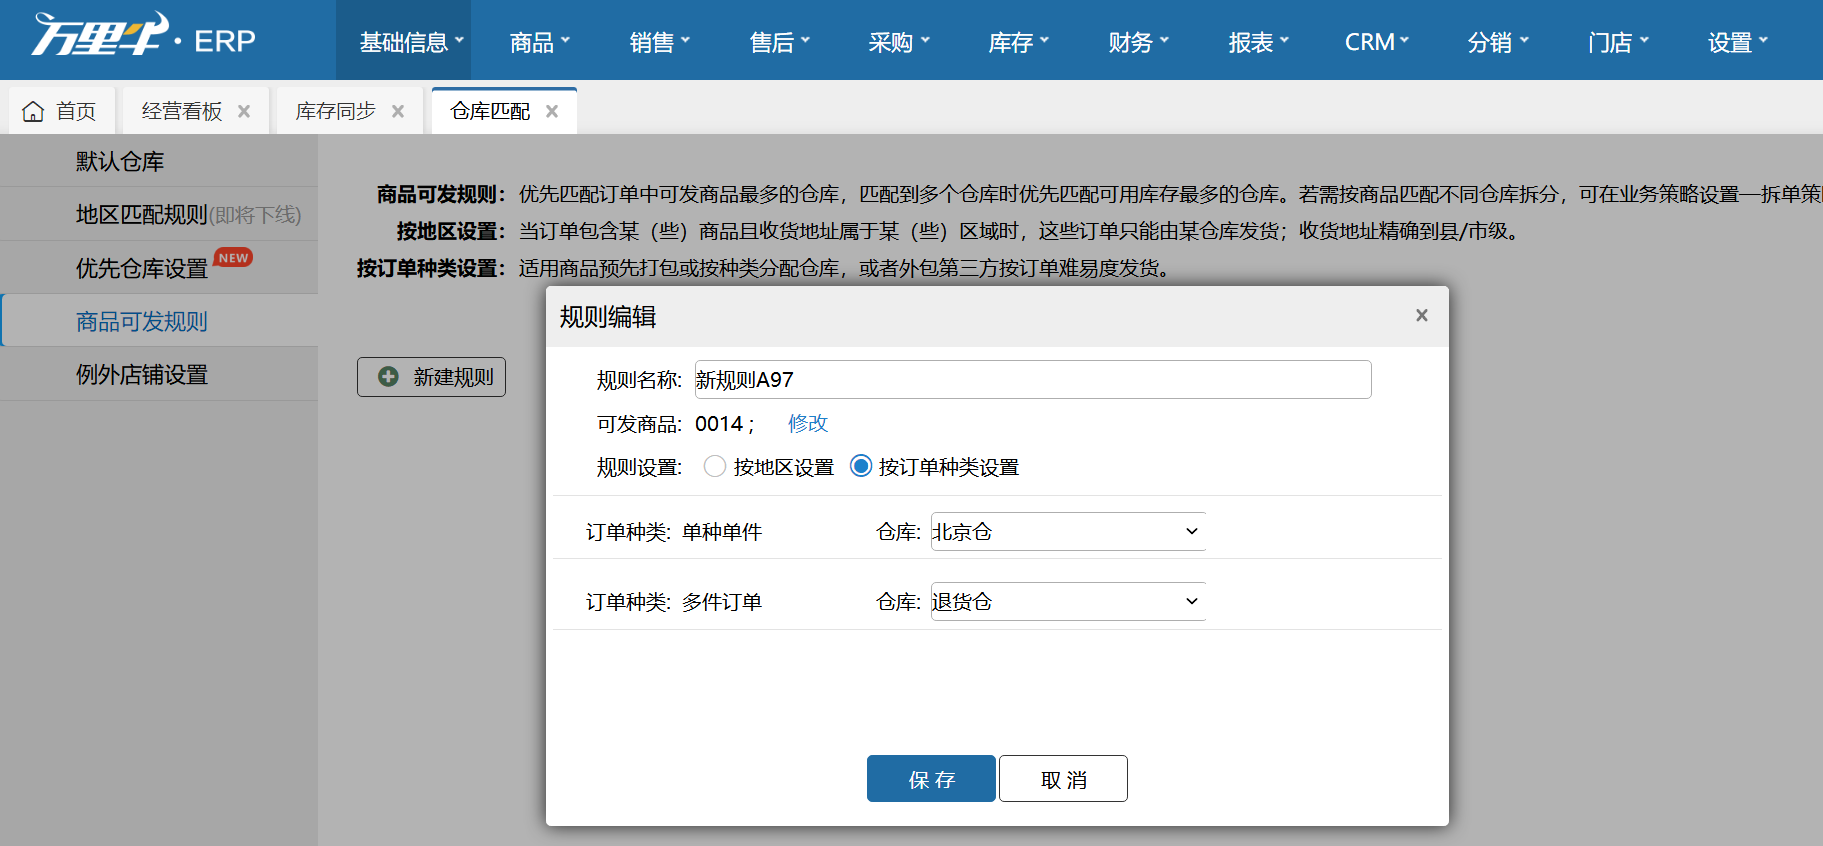Open the 仓库 dropdown showing 退货仓
Viewport: 1823px width, 846px height.
coord(1068,602)
